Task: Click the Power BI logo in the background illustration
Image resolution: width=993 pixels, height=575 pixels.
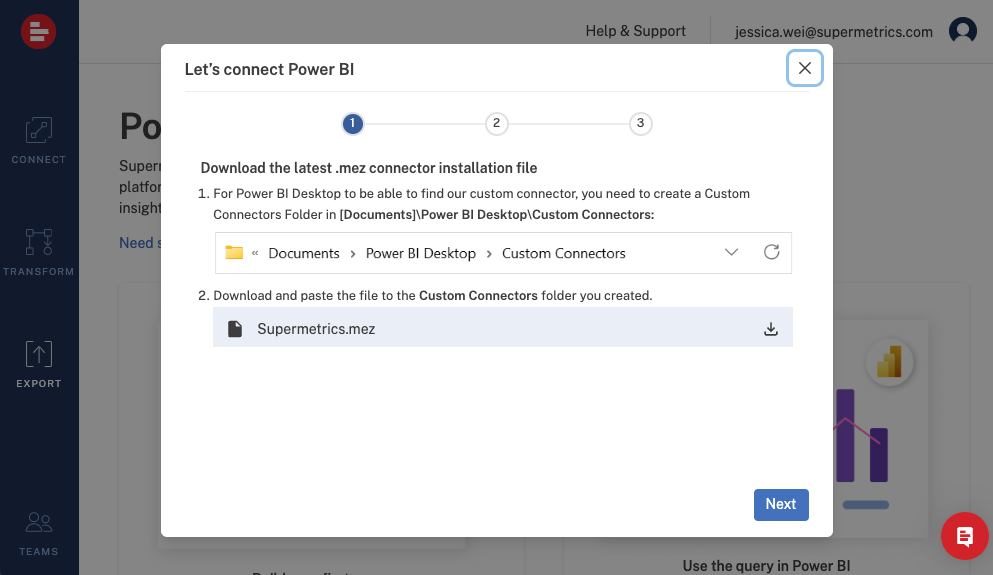Action: pos(889,362)
